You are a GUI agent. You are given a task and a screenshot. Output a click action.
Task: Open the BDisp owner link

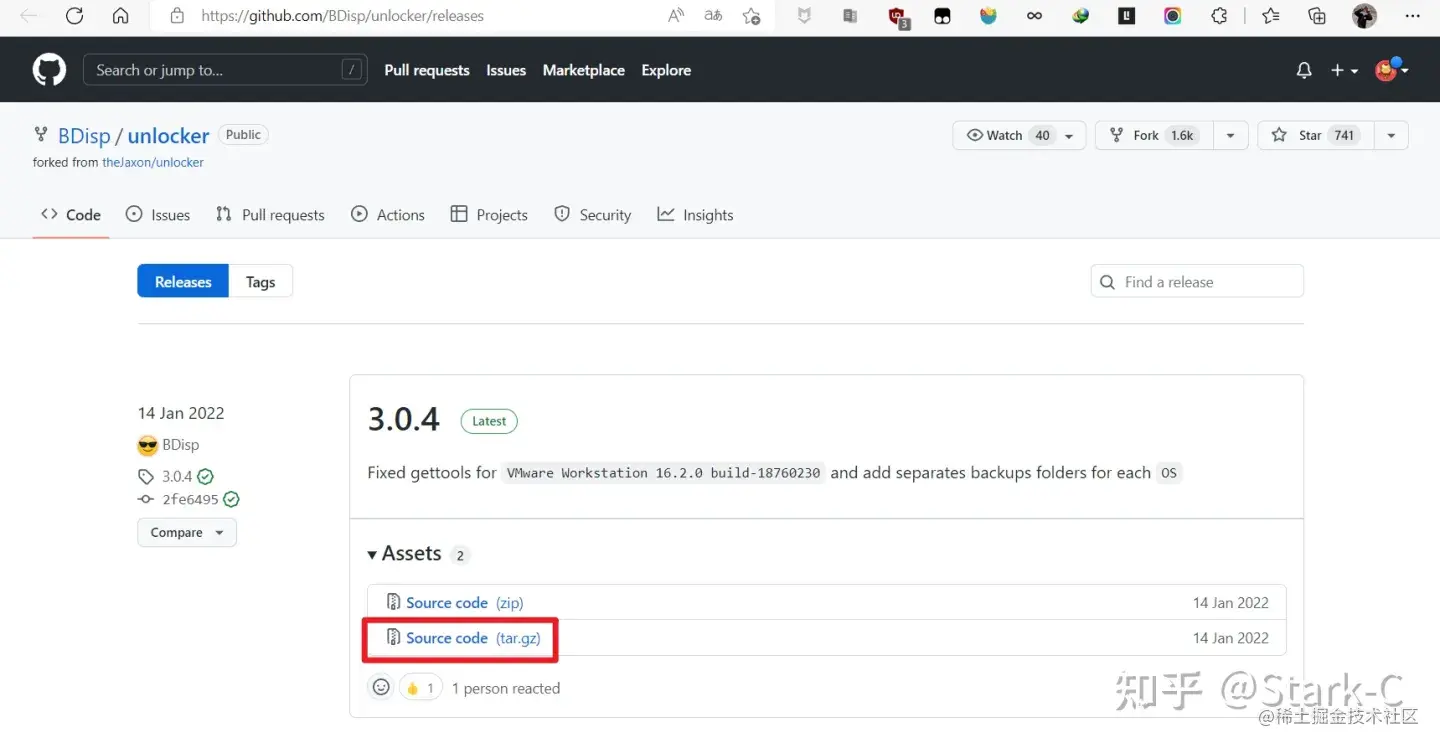coord(84,136)
